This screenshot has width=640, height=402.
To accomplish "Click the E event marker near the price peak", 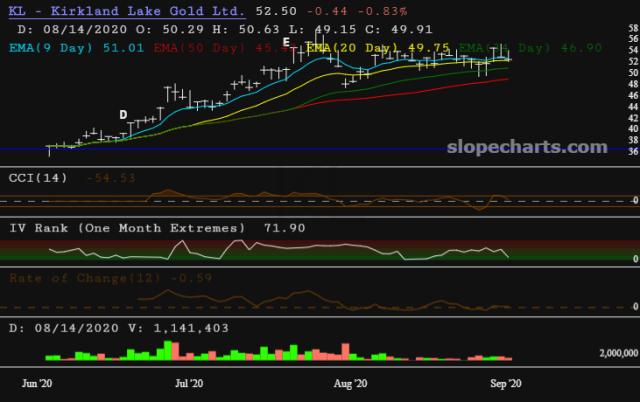I will click(287, 43).
